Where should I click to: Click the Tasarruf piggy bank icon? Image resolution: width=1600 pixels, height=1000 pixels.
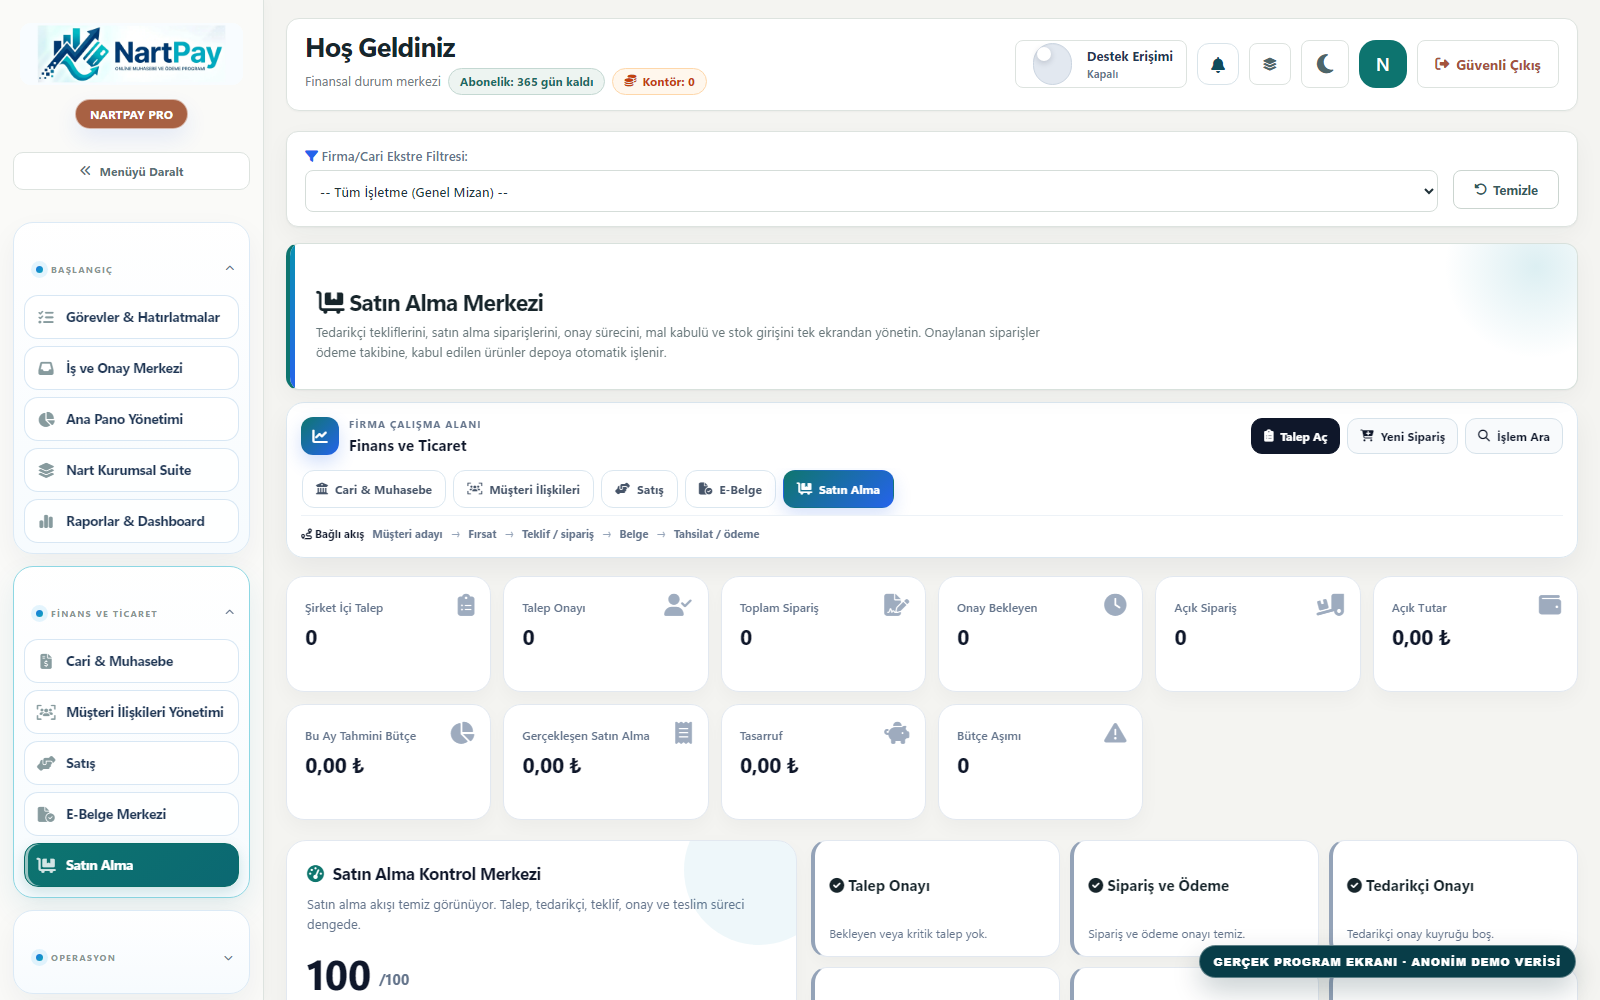click(897, 733)
